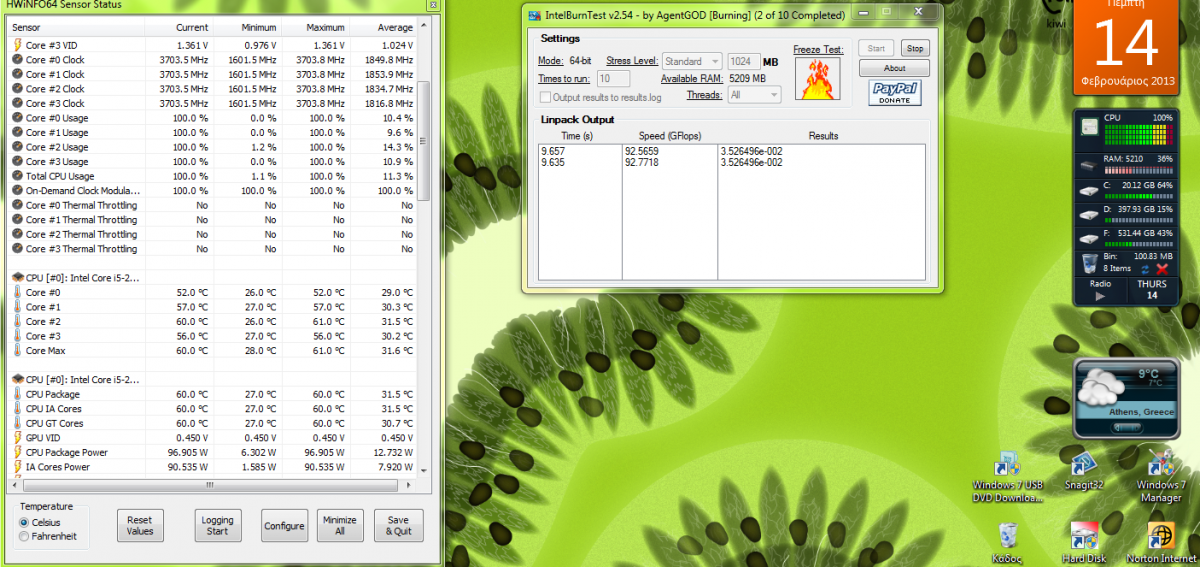The height and width of the screenshot is (567, 1200).
Task: Open the About dialog of IntelBurnTest
Action: point(894,68)
